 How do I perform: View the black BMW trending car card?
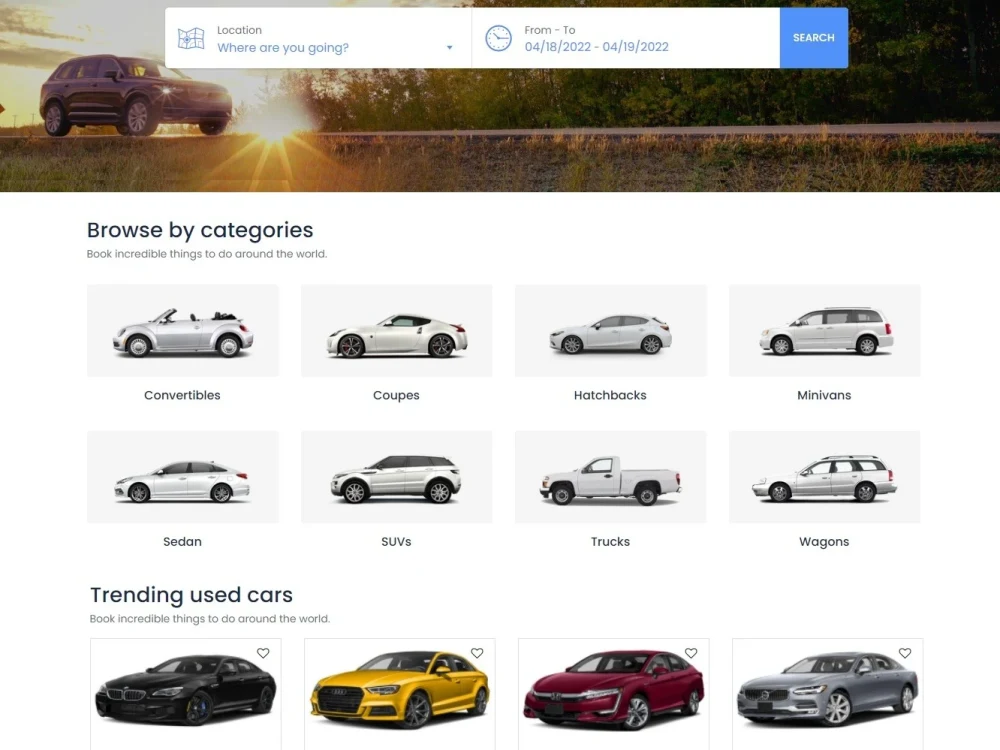[x=186, y=694]
